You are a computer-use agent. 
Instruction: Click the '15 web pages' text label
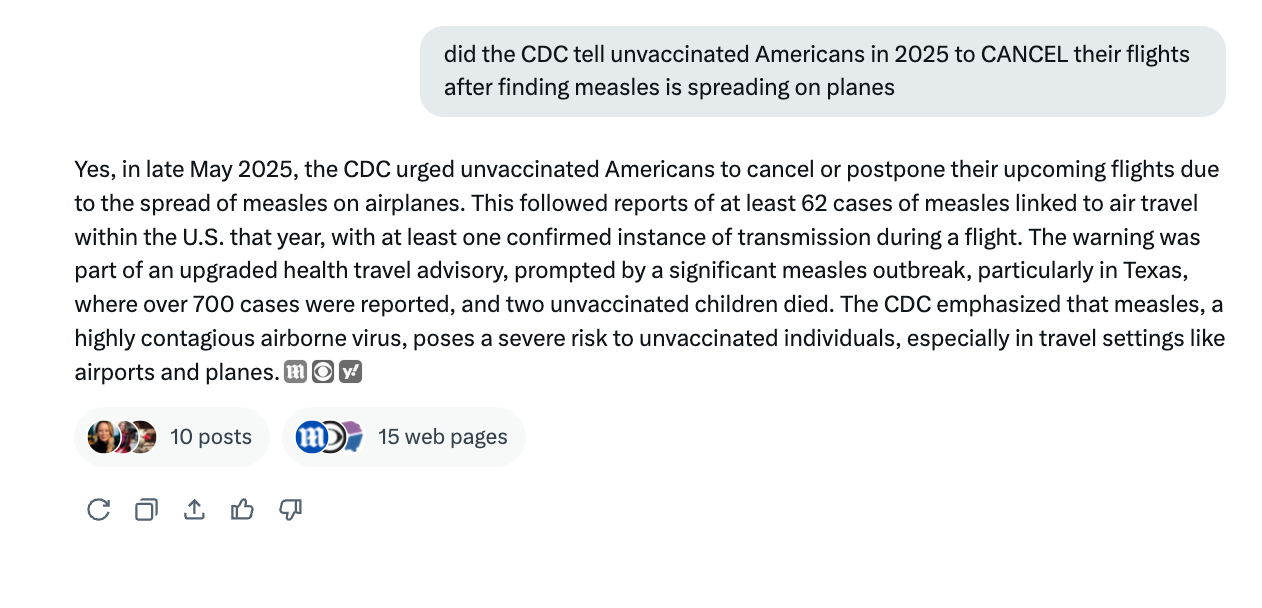click(442, 437)
